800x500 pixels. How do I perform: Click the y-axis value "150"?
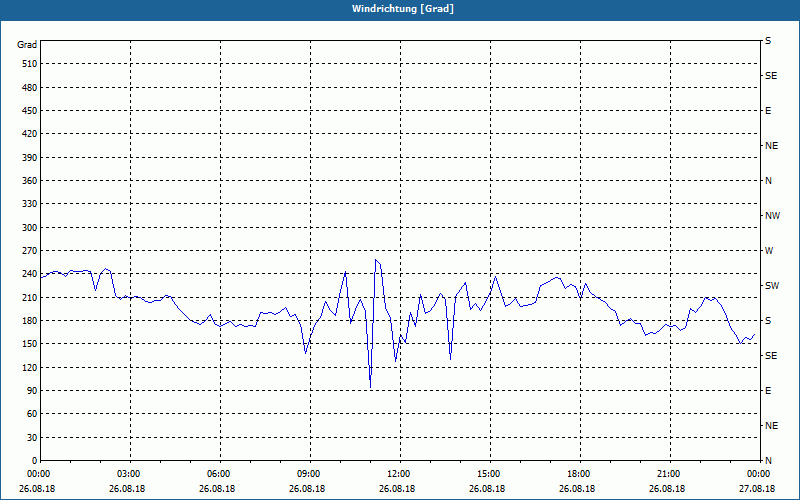coord(30,344)
